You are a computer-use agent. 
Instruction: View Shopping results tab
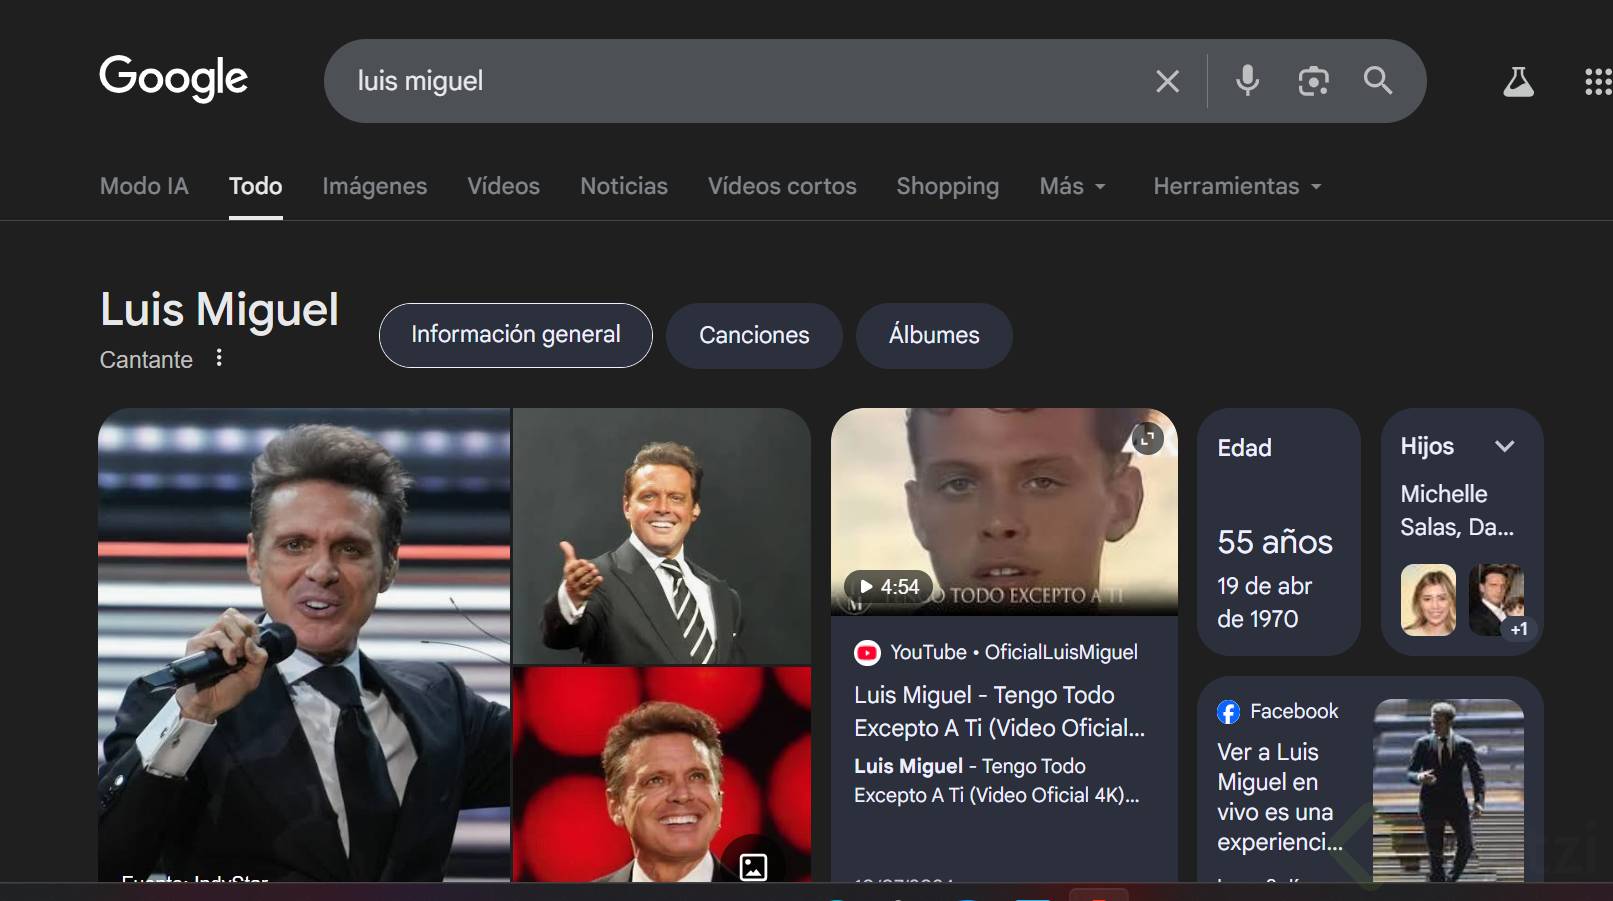tap(948, 186)
